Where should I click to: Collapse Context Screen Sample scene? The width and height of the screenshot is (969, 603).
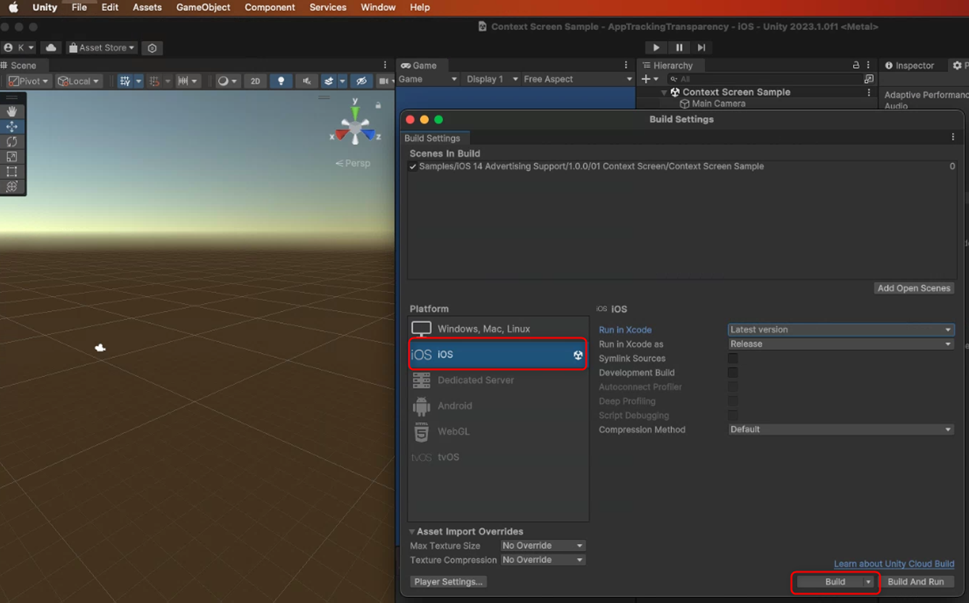point(664,92)
